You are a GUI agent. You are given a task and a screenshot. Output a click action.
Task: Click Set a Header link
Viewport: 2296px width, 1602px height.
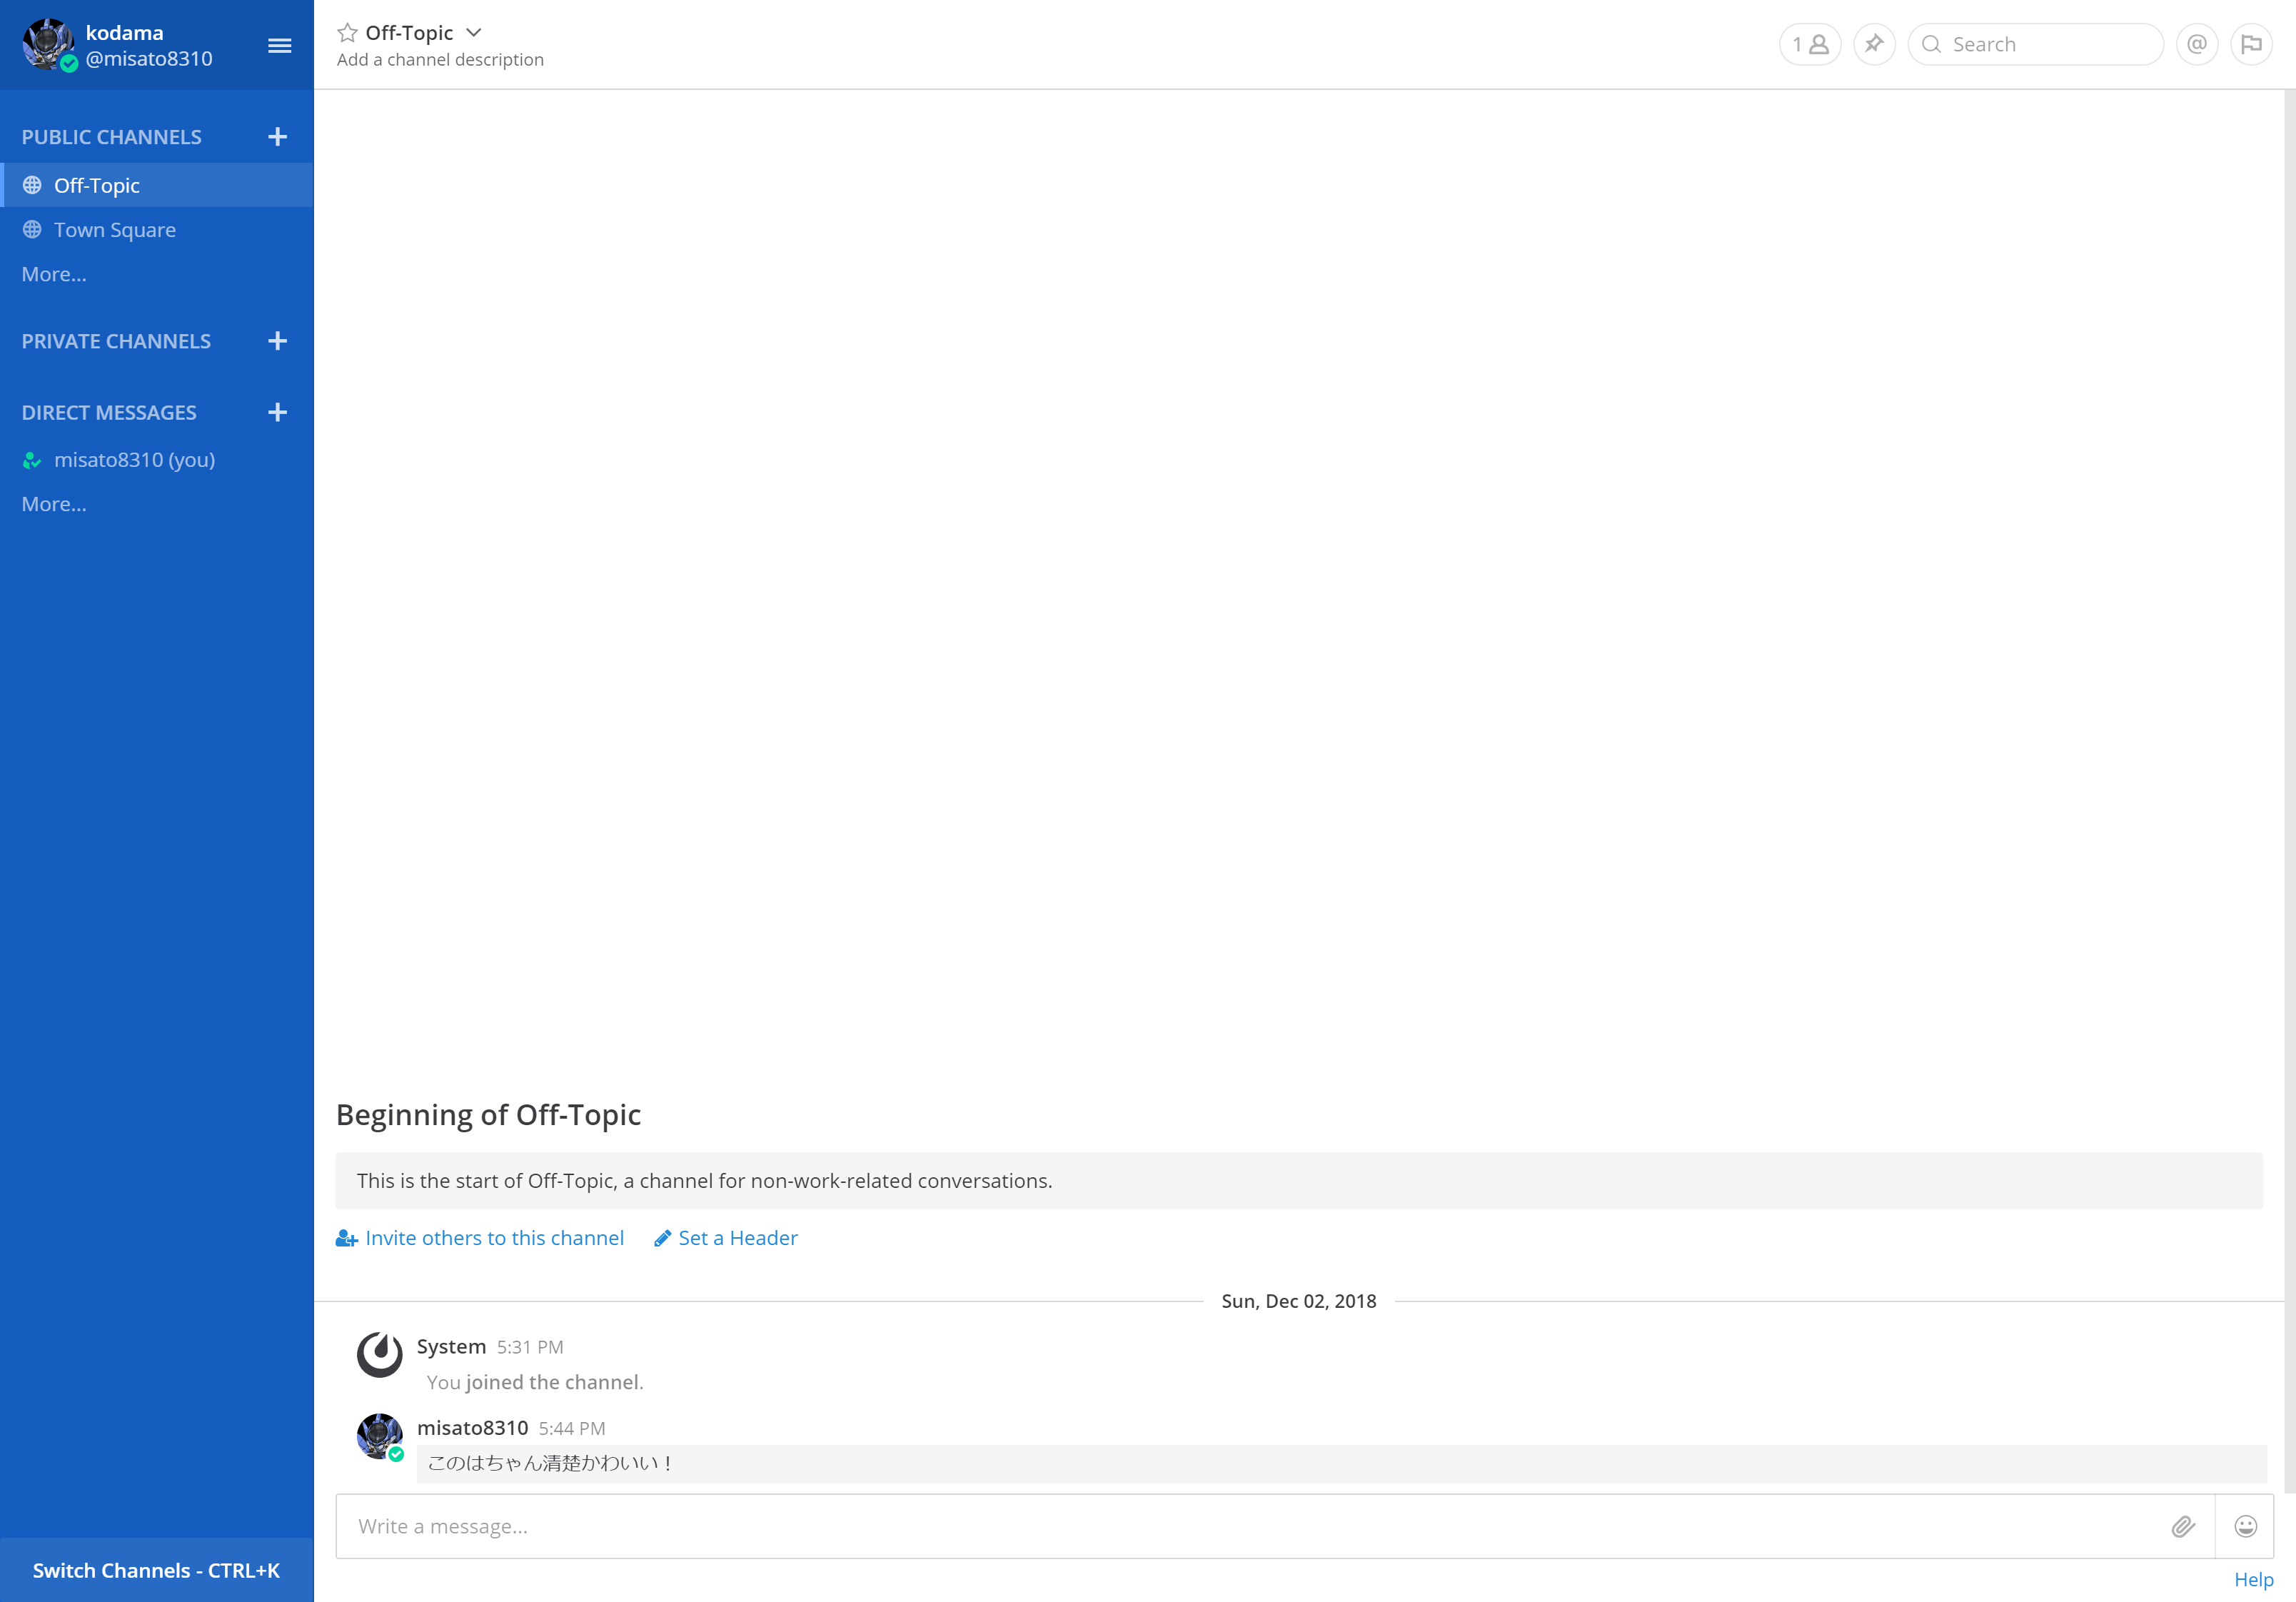[x=726, y=1238]
